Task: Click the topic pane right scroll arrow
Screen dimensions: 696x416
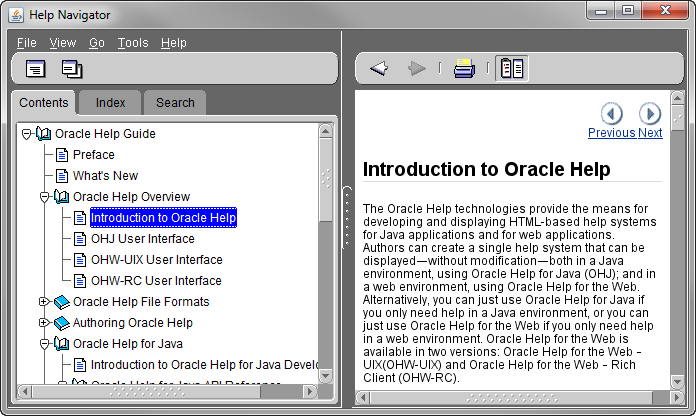Action: 677,397
